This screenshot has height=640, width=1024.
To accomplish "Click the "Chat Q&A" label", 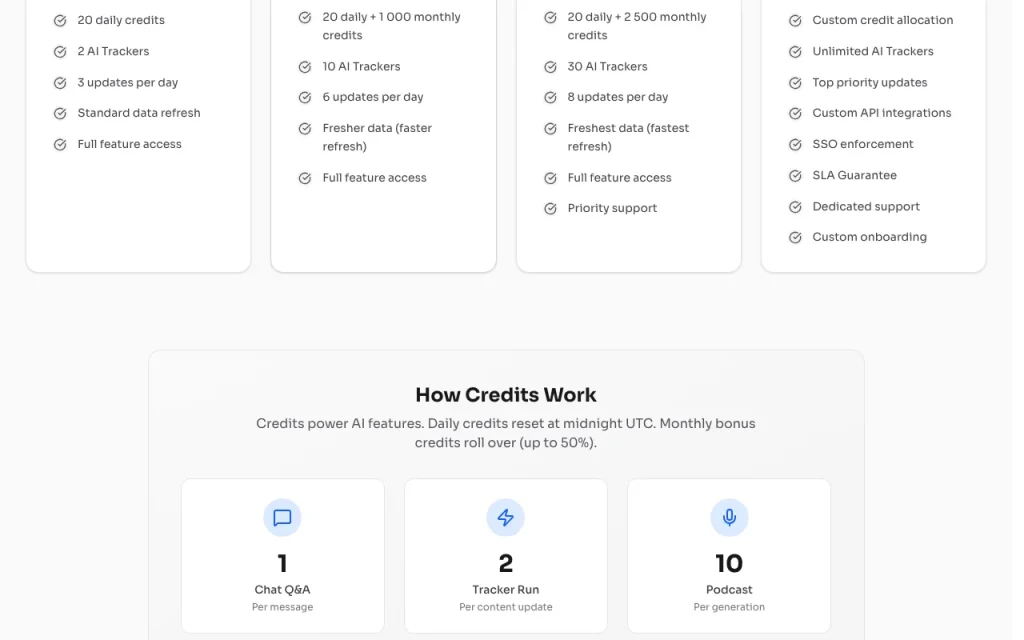I will pyautogui.click(x=282, y=590).
